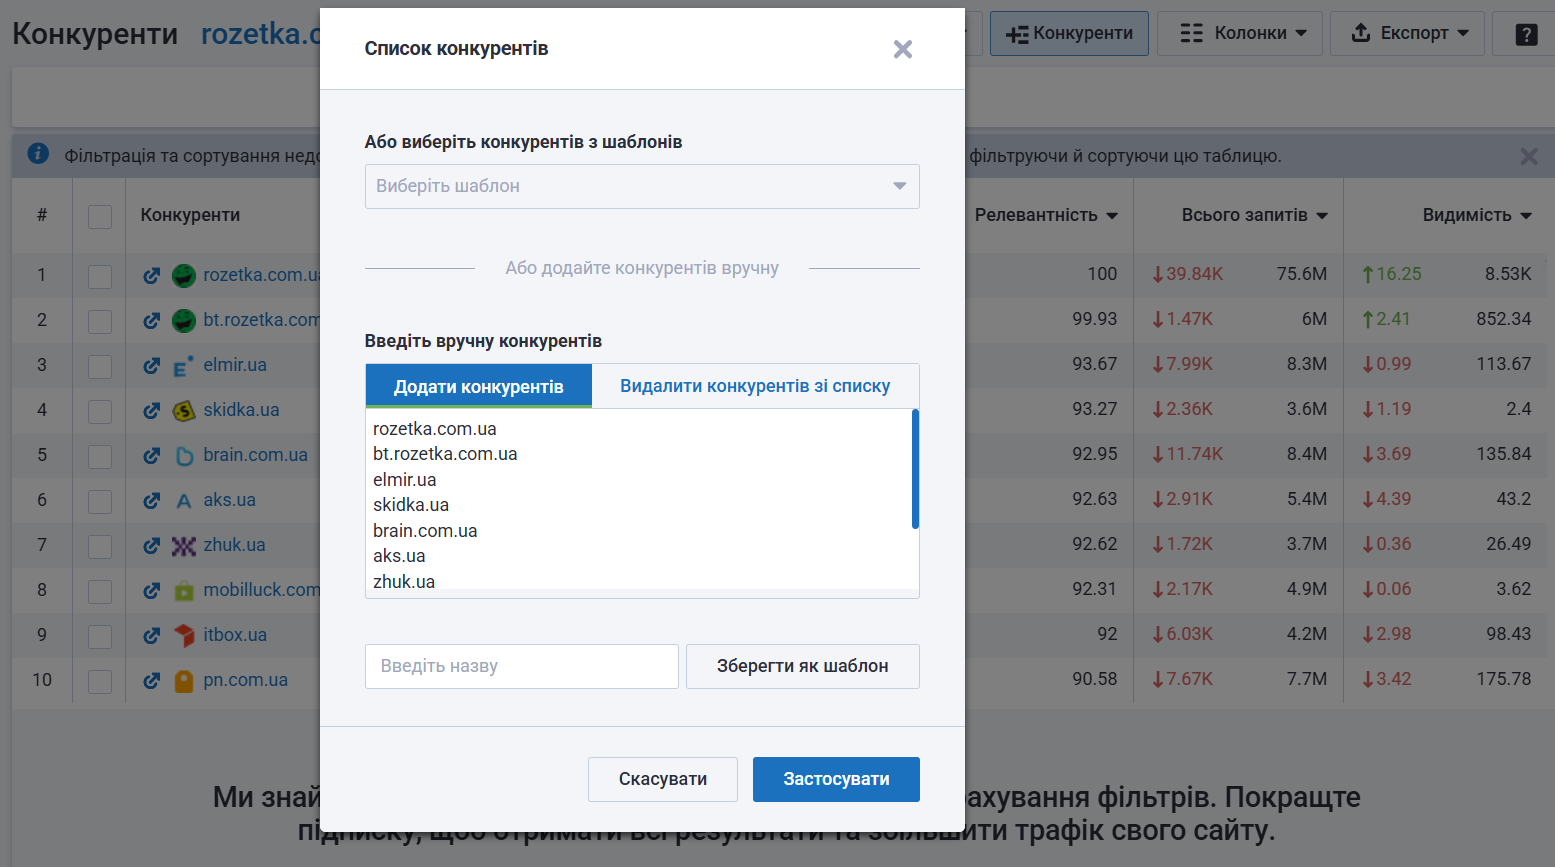Open external link icon for elmir.ua
Screen dimensions: 1555x867
(151, 366)
